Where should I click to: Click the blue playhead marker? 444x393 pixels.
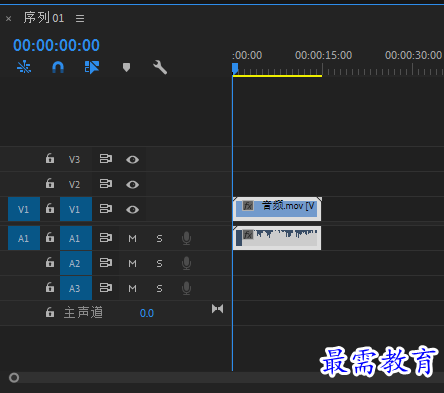click(235, 69)
